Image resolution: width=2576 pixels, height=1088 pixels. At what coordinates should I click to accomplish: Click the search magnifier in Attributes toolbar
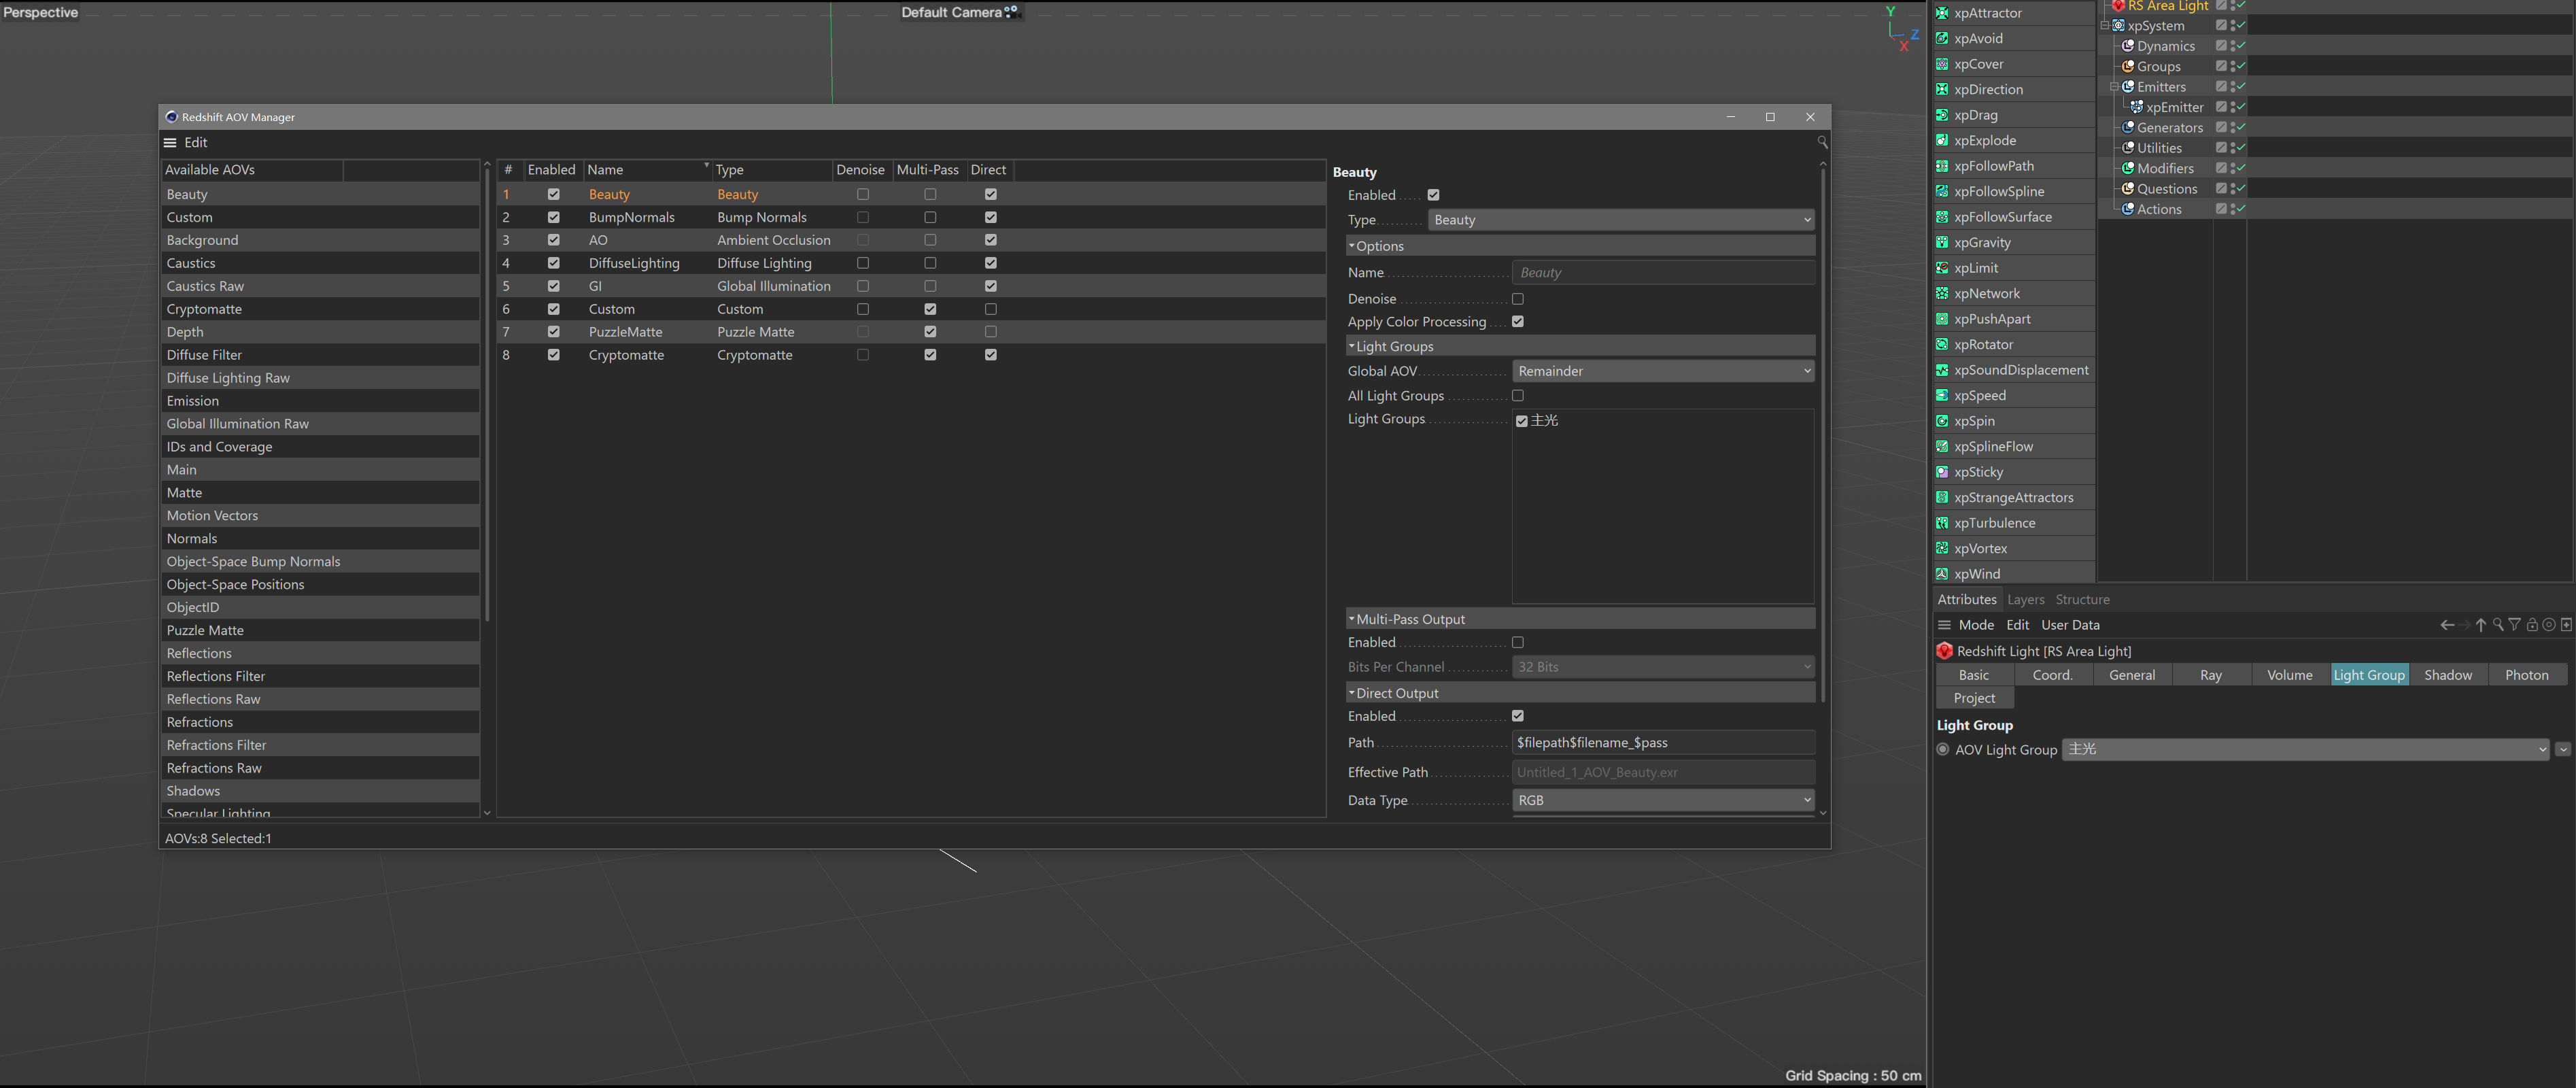pos(2497,625)
